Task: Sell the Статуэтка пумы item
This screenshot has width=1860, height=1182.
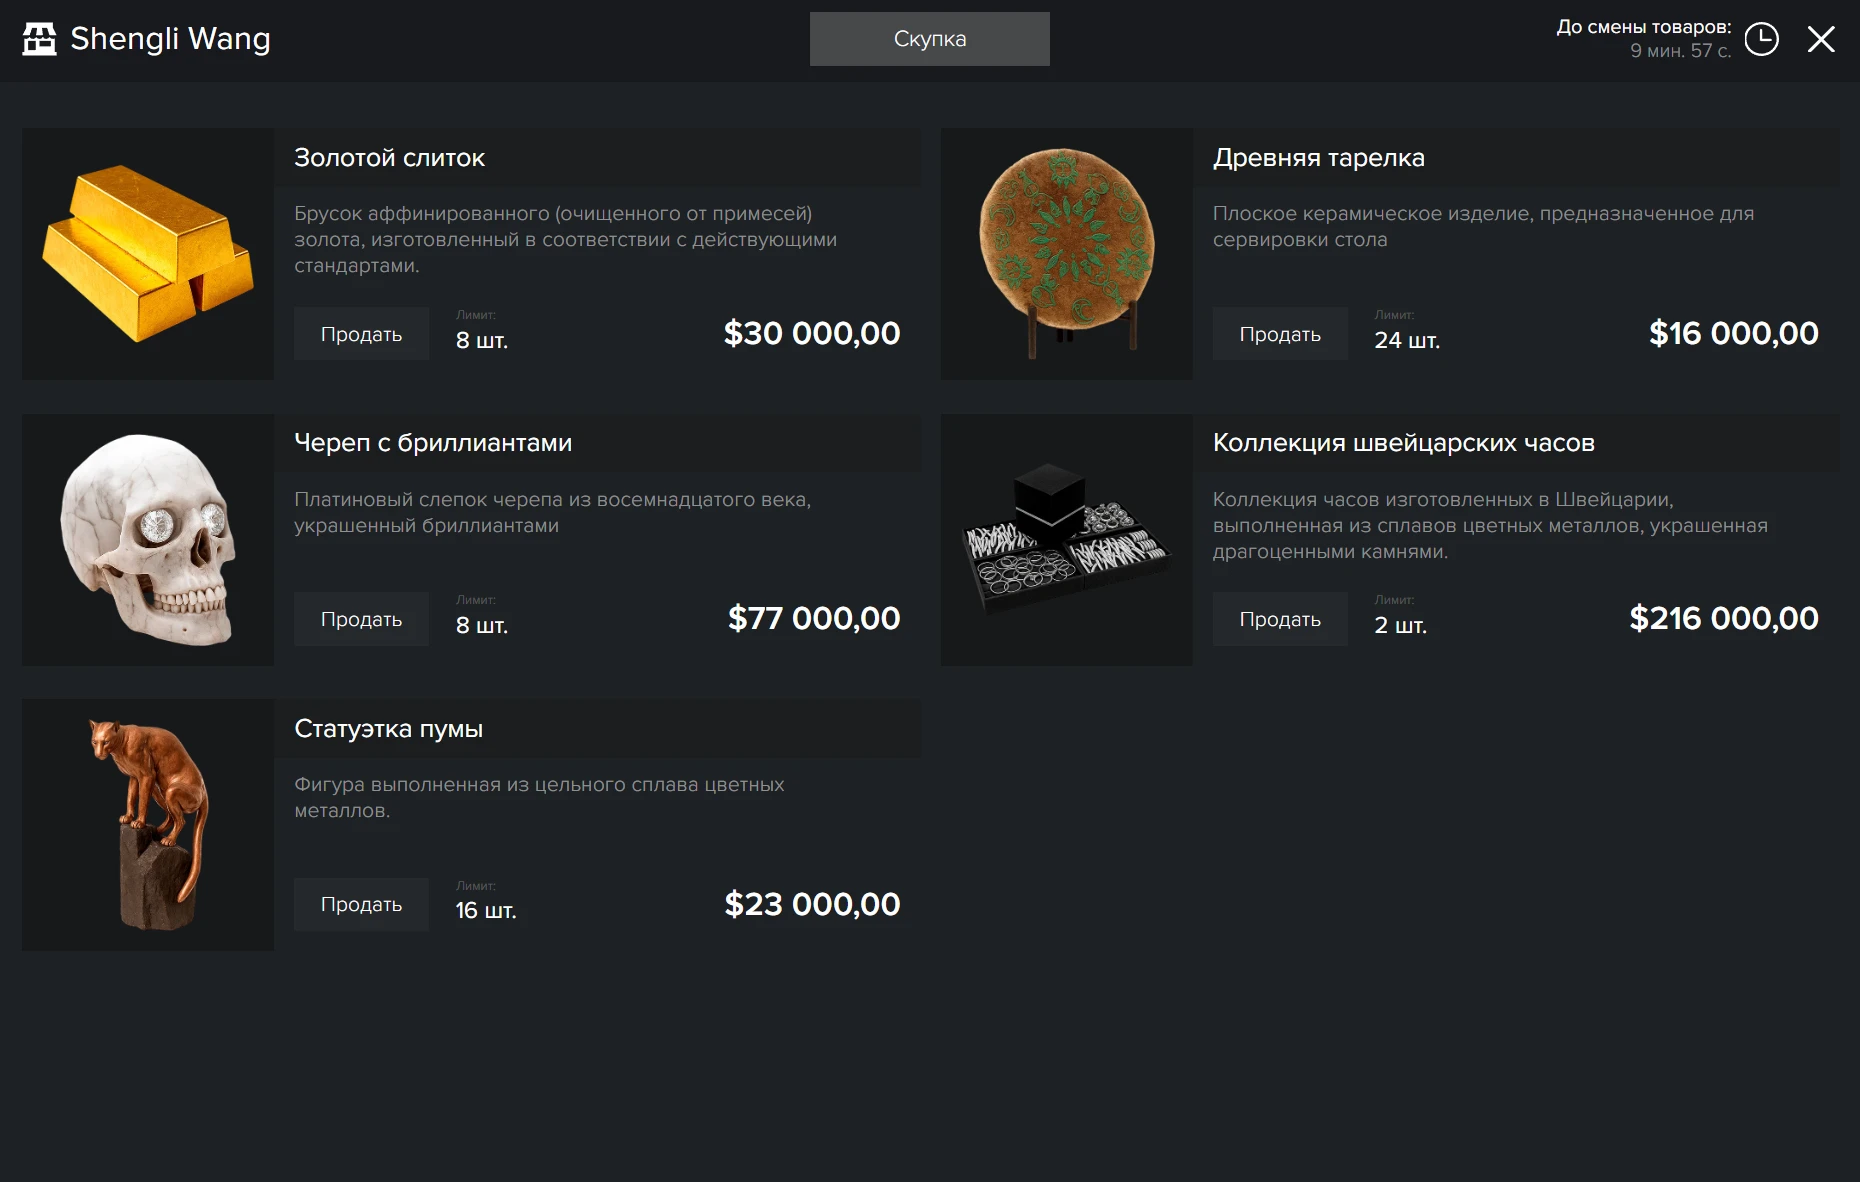Action: [x=361, y=904]
